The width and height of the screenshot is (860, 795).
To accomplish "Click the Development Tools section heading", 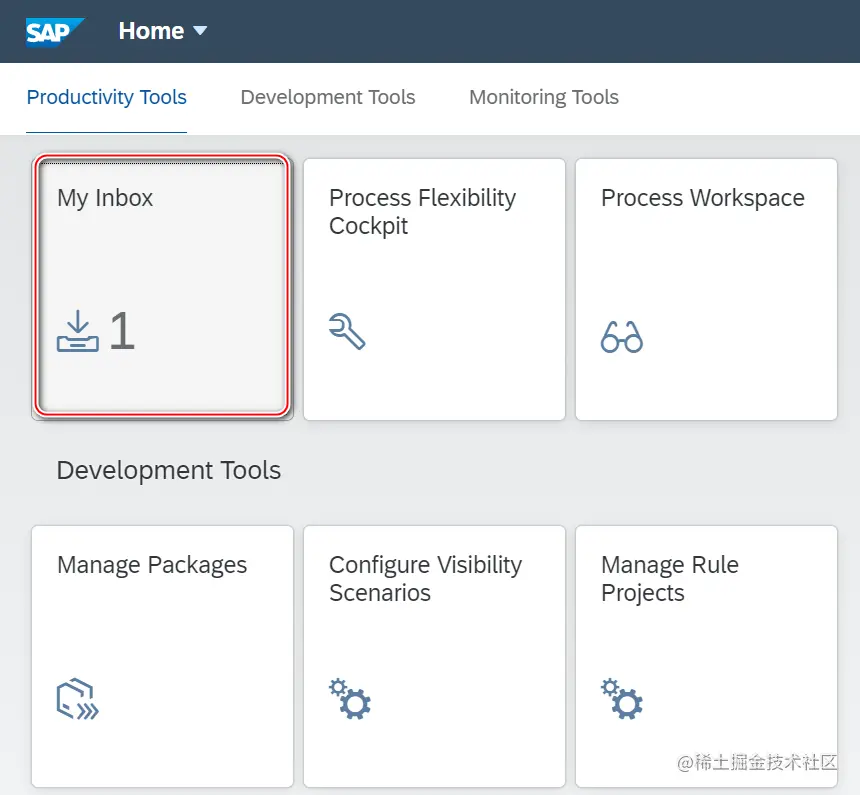I will [169, 471].
